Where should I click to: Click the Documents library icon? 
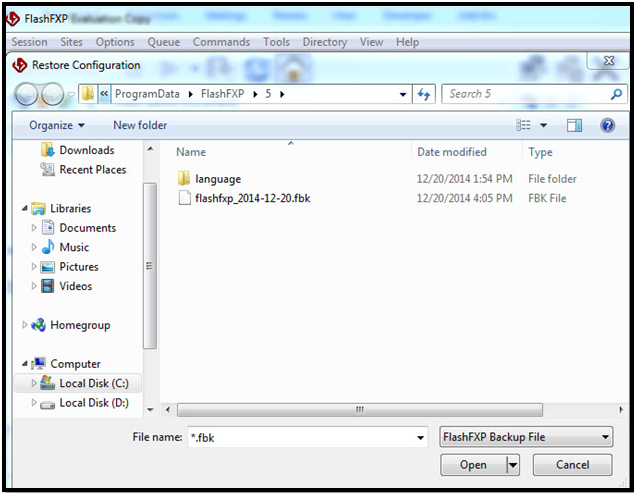point(48,227)
